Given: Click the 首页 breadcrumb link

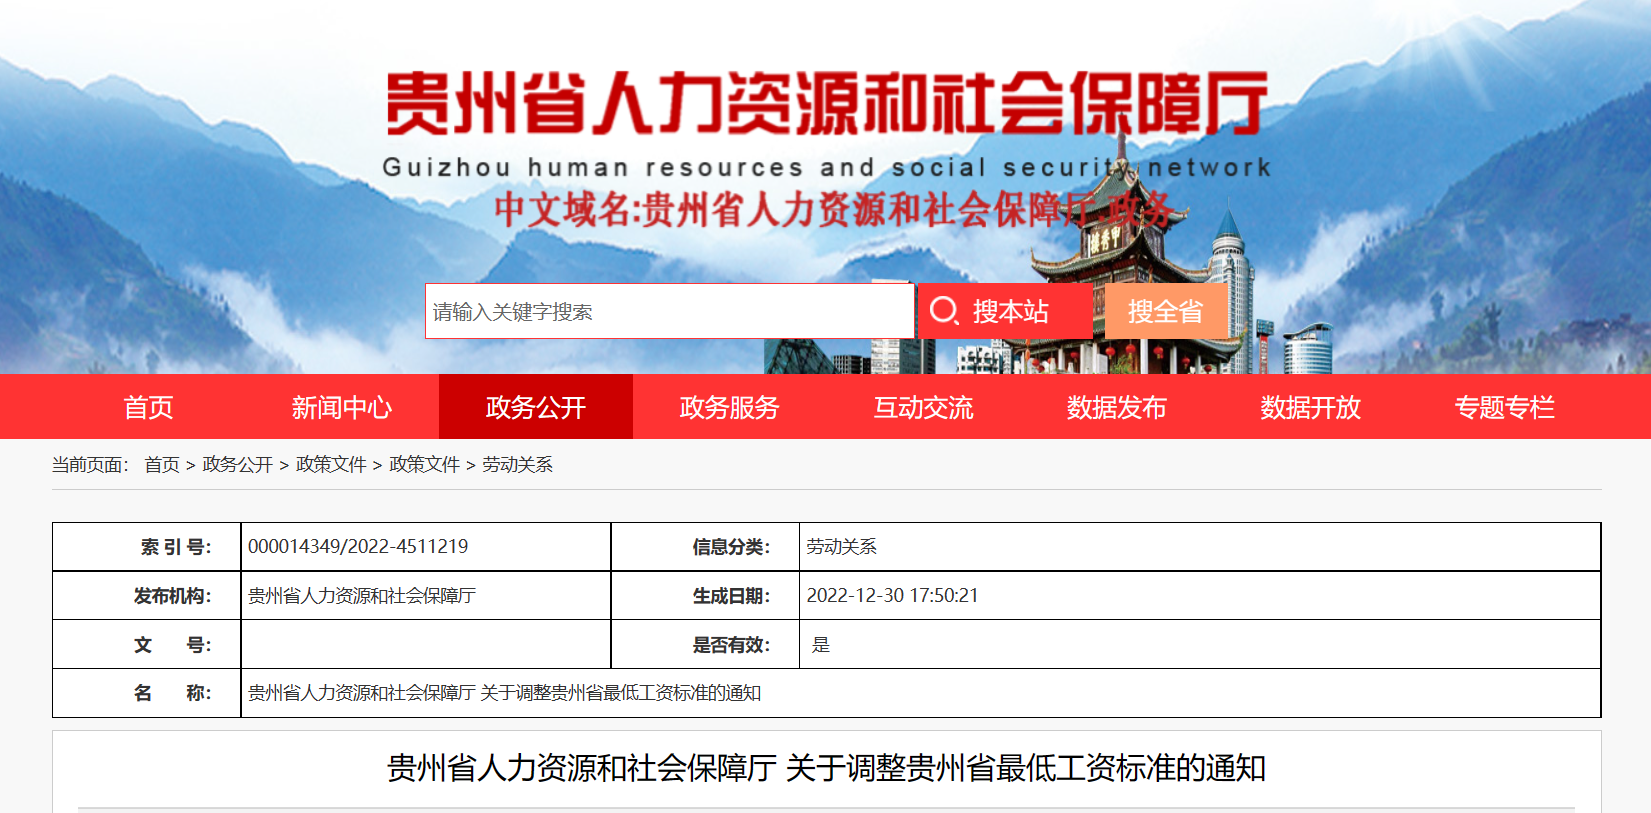Looking at the screenshot, I should pyautogui.click(x=162, y=465).
